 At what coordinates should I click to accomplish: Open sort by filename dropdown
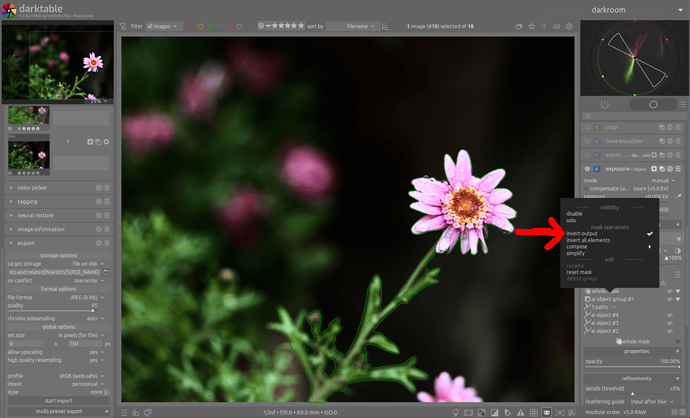coord(352,26)
